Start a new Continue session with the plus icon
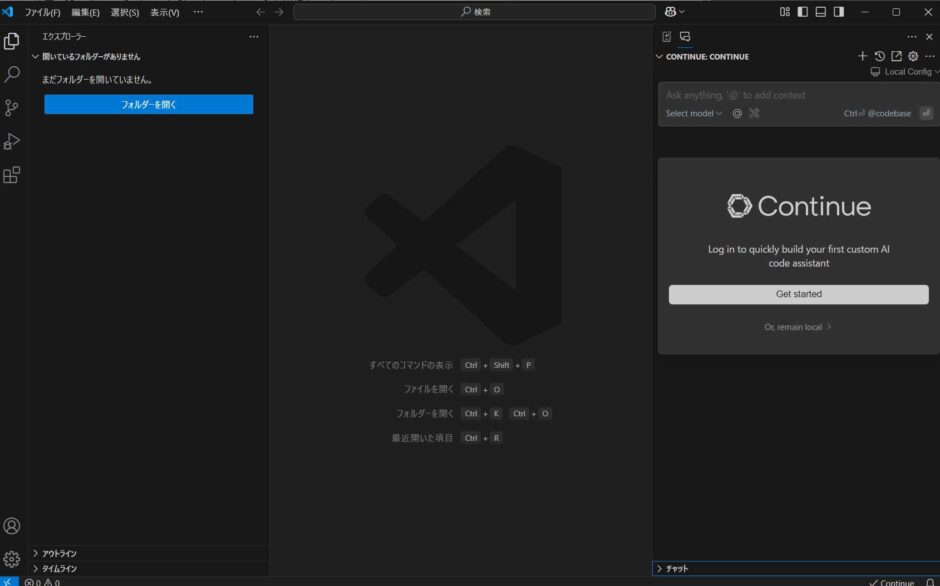This screenshot has width=940, height=586. pos(863,56)
